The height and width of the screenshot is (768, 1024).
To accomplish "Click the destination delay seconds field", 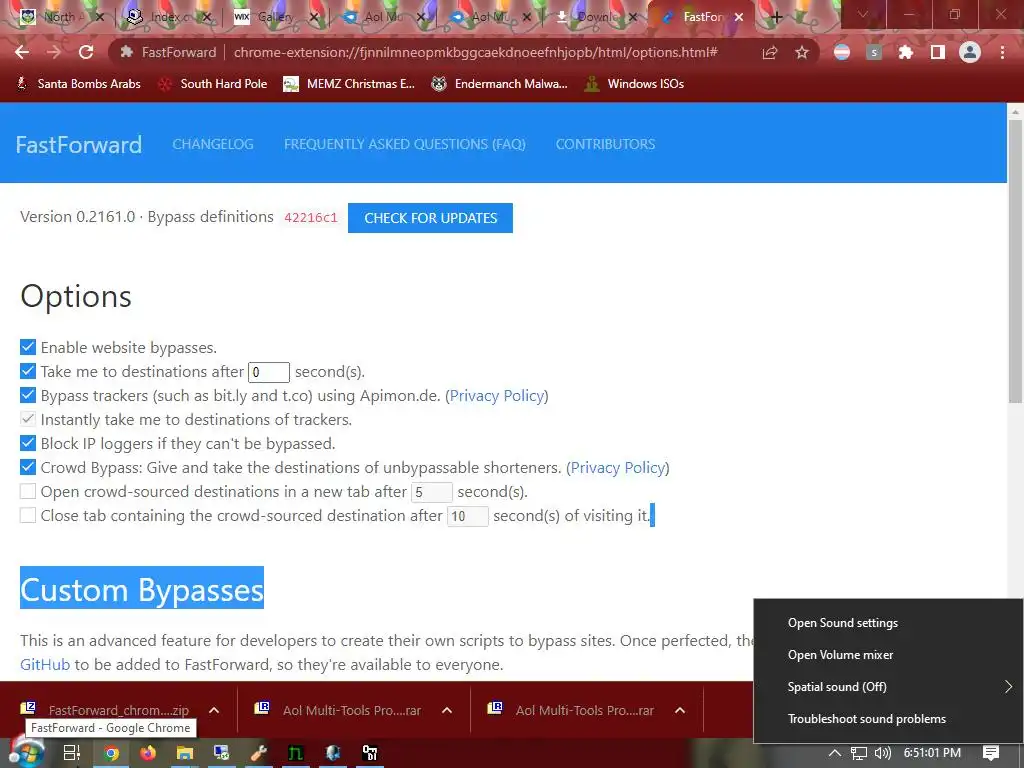I will (x=268, y=372).
